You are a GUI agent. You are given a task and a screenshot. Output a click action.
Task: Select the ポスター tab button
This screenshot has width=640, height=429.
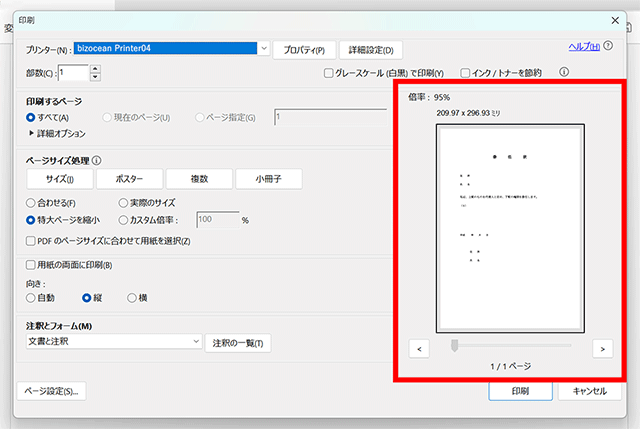pyautogui.click(x=129, y=179)
